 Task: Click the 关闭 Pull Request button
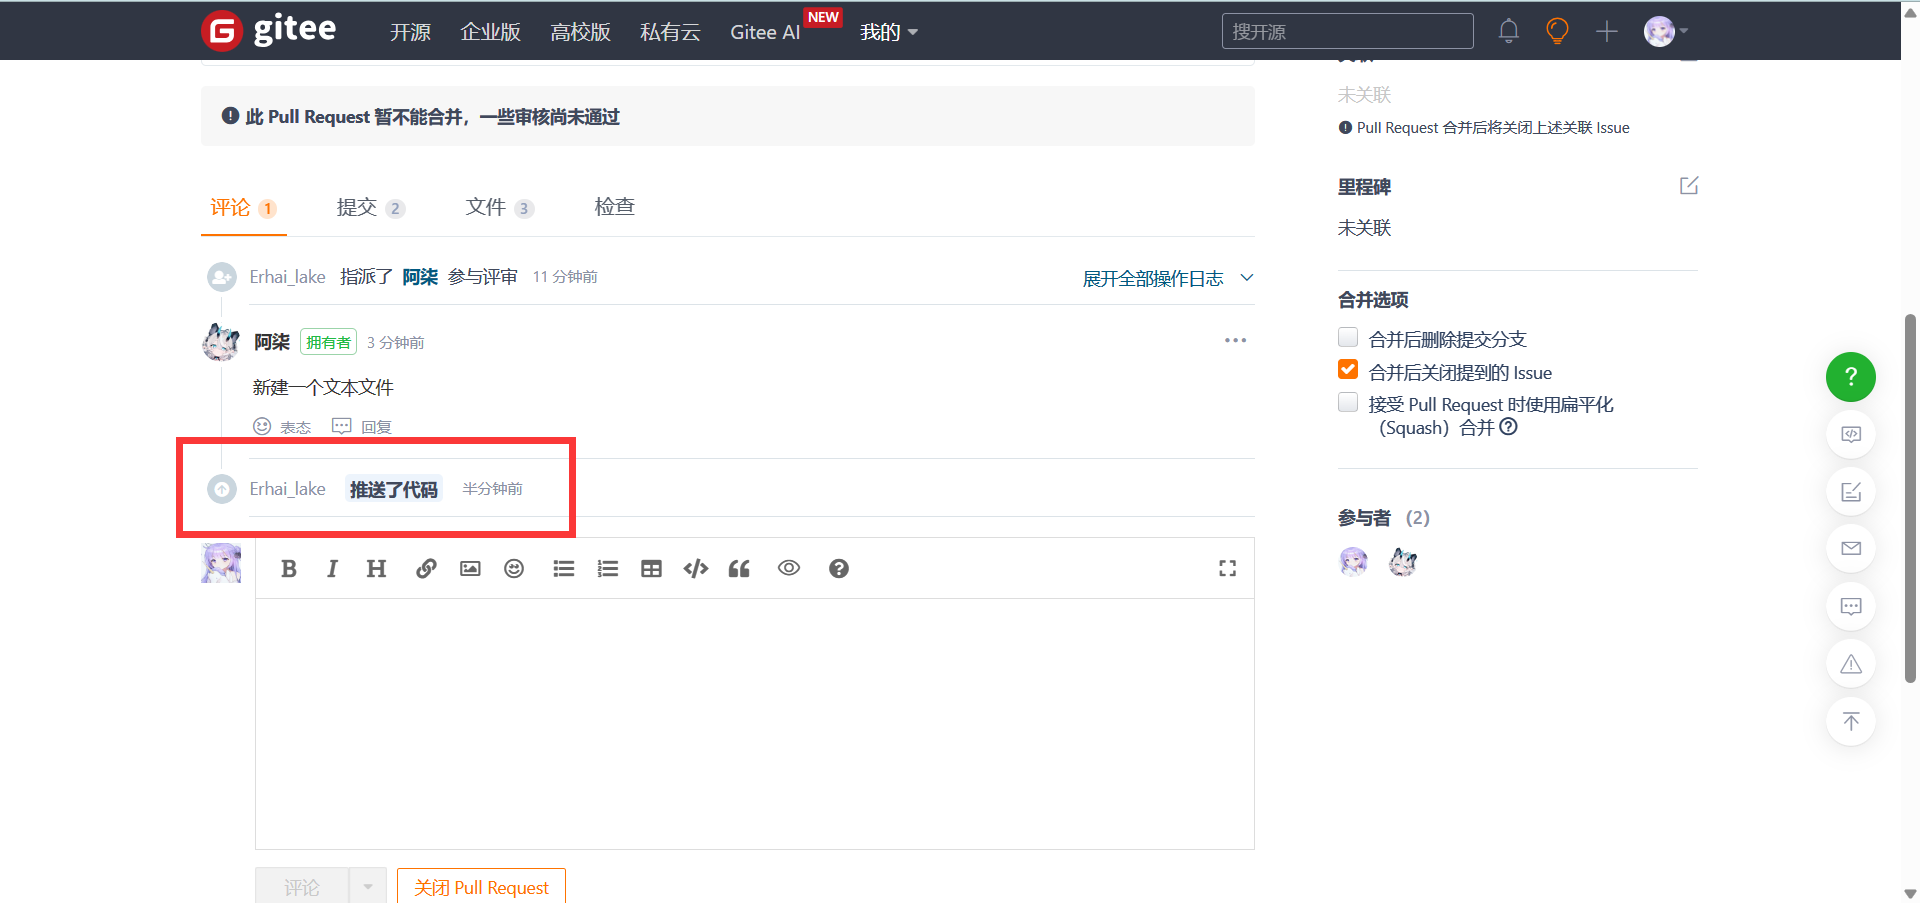click(481, 887)
